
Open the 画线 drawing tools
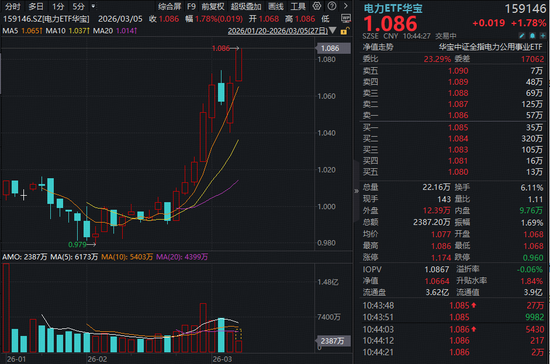click(276, 6)
